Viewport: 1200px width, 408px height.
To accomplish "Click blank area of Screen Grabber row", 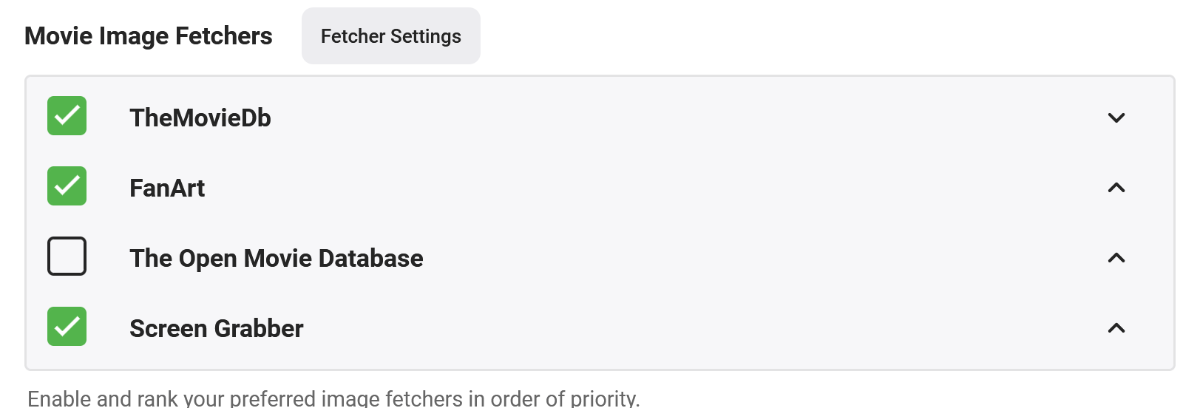I will click(x=700, y=328).
